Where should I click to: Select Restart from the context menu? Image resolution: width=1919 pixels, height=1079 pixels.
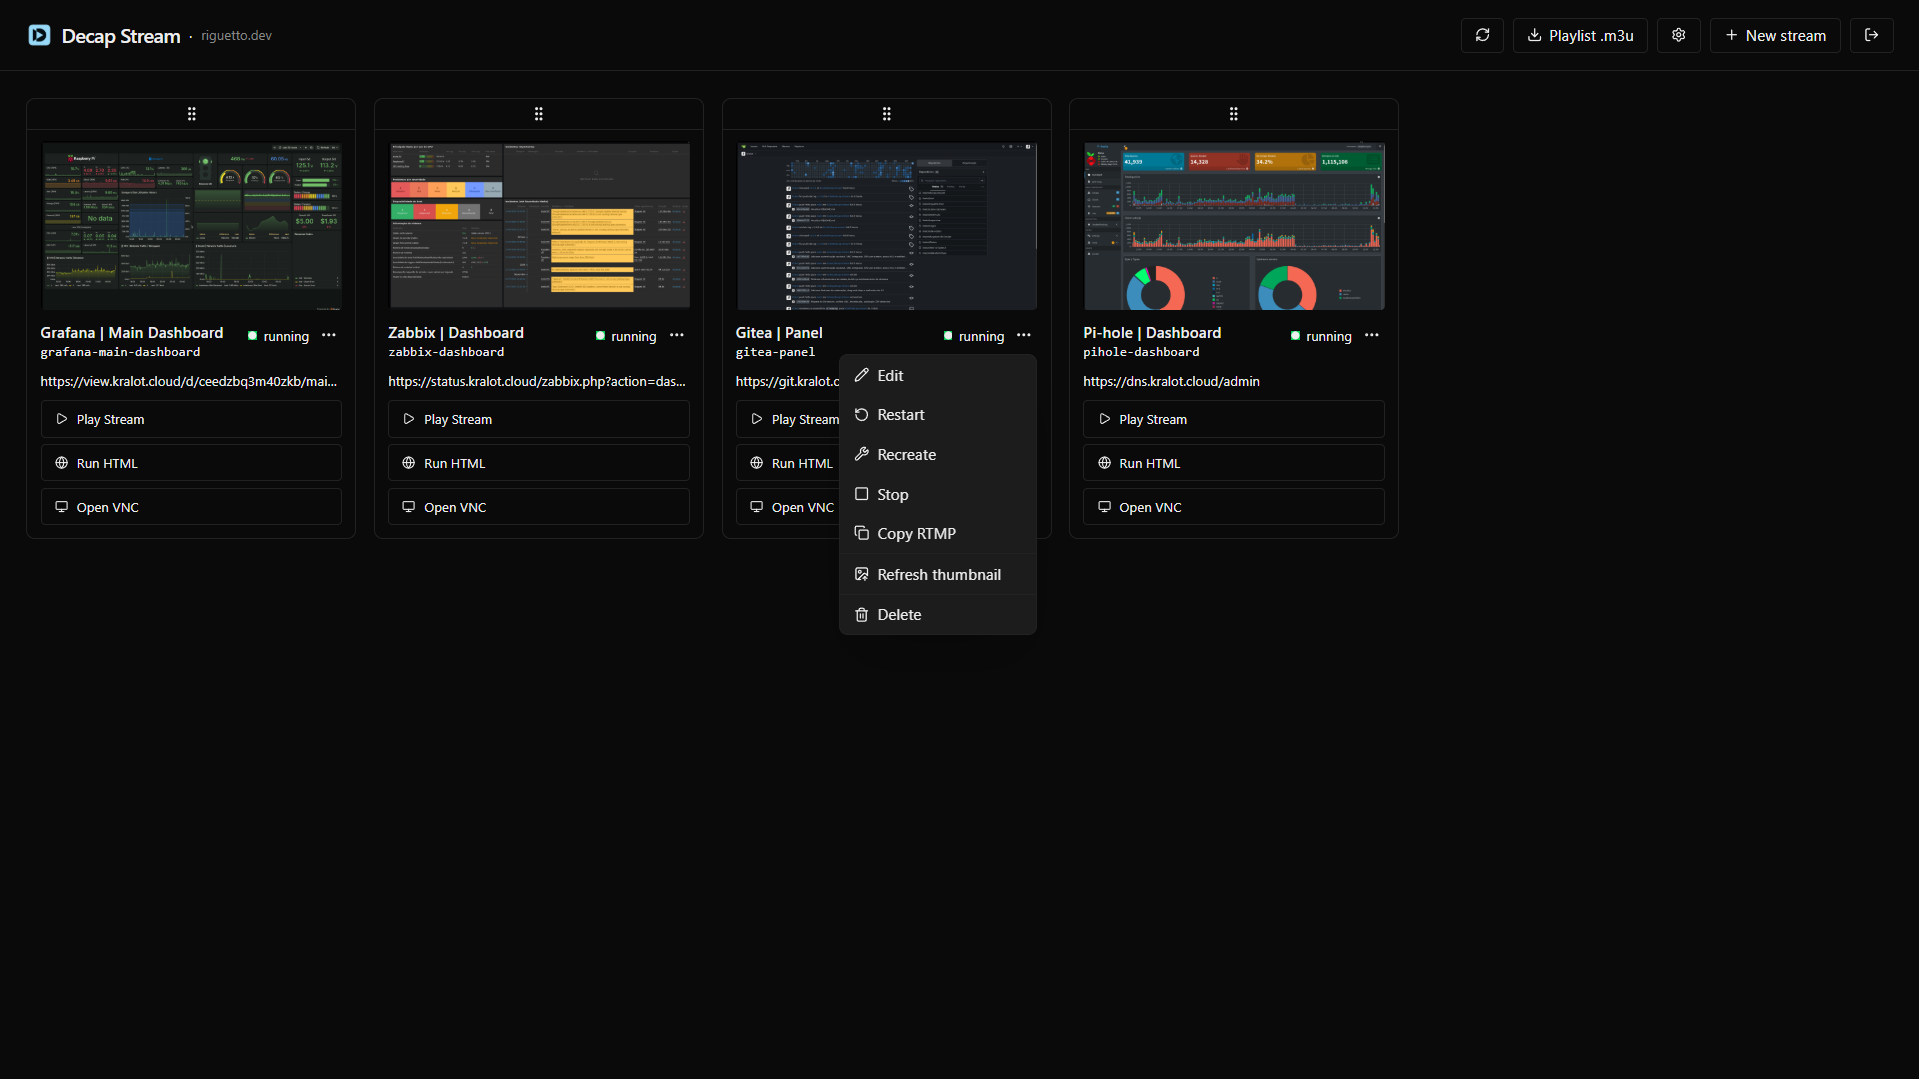click(x=901, y=414)
